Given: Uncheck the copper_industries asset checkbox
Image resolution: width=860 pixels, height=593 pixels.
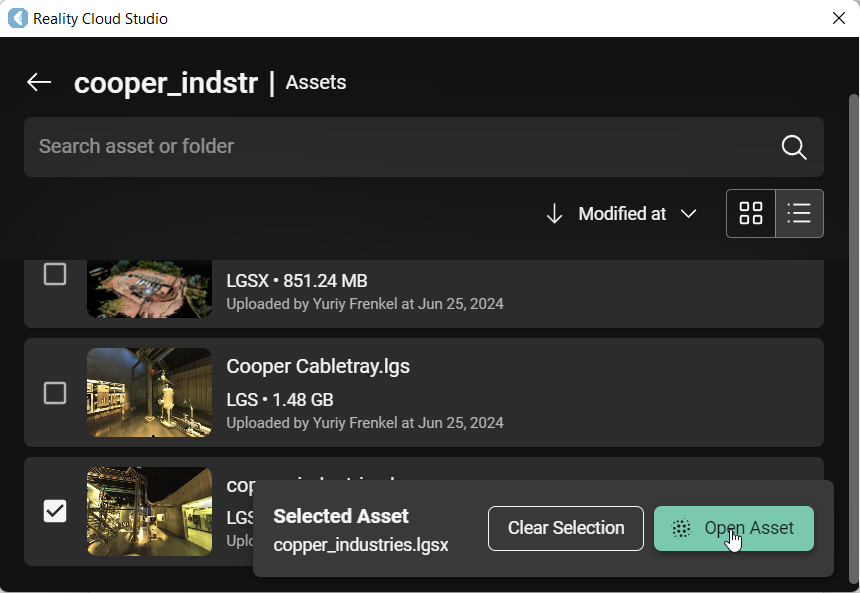Looking at the screenshot, I should point(55,511).
